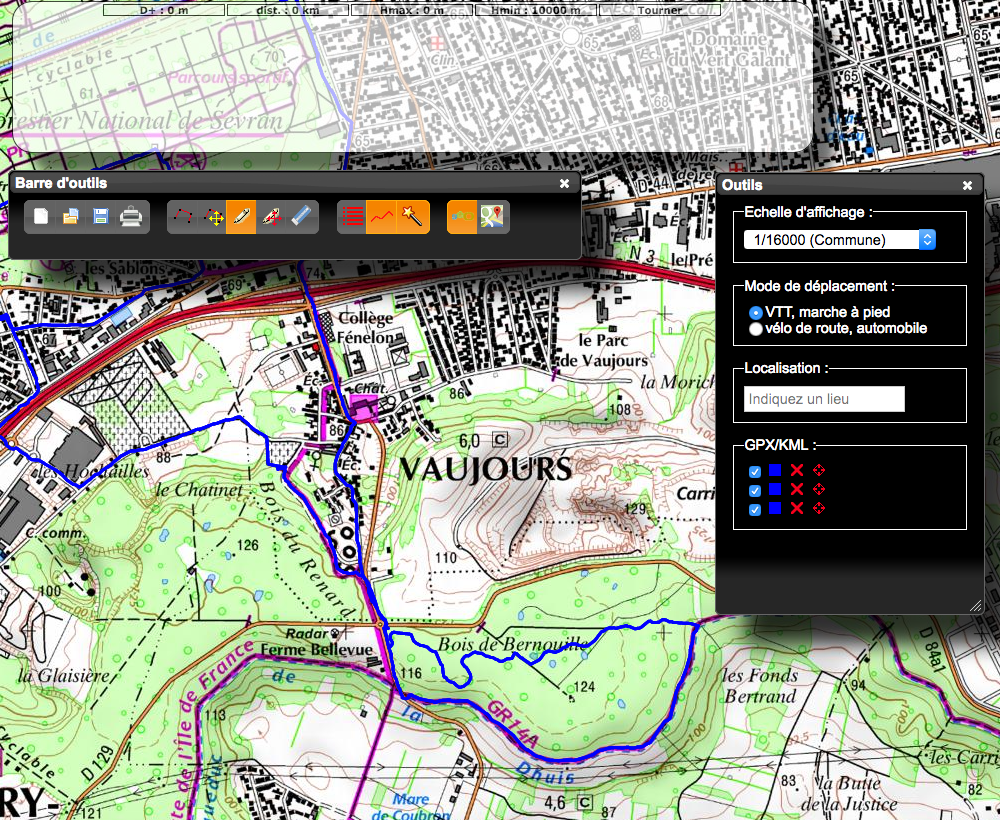
Task: Open a file with the folder icon
Action: point(71,216)
